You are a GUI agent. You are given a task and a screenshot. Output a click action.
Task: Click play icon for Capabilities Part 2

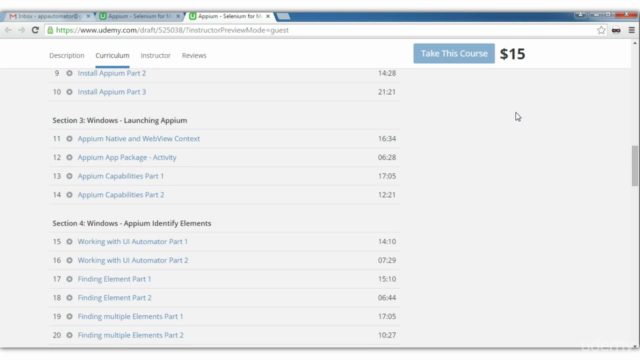pos(69,195)
